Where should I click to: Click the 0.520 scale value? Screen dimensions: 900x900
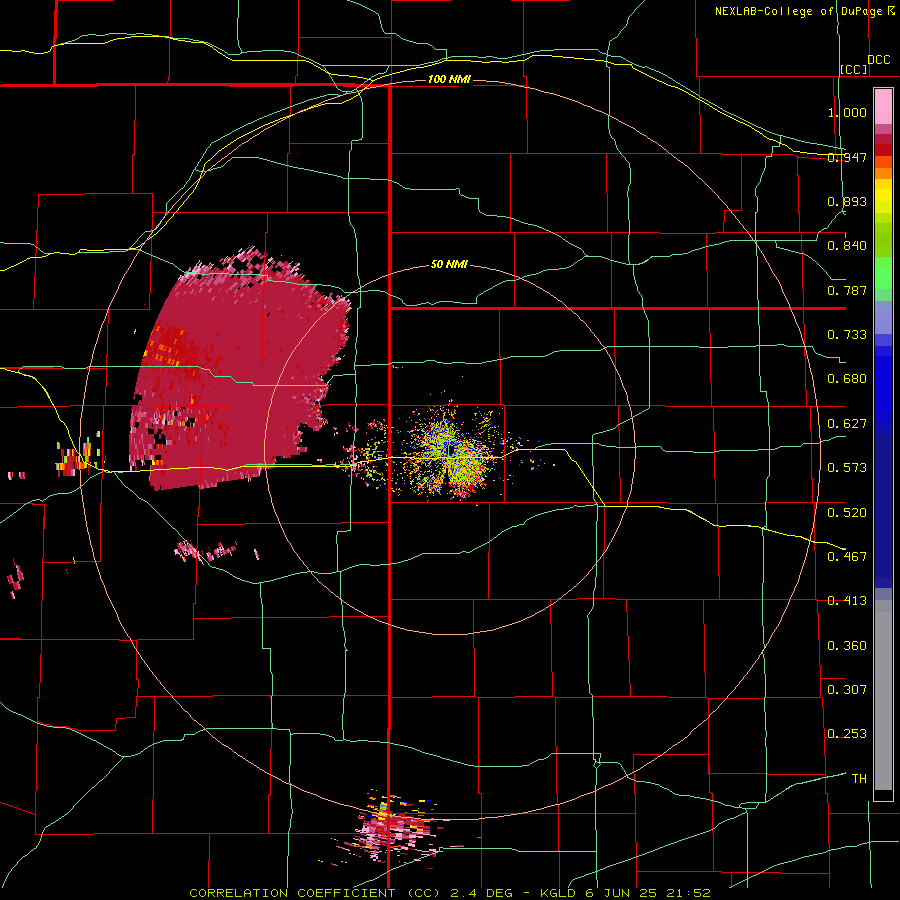pos(847,513)
